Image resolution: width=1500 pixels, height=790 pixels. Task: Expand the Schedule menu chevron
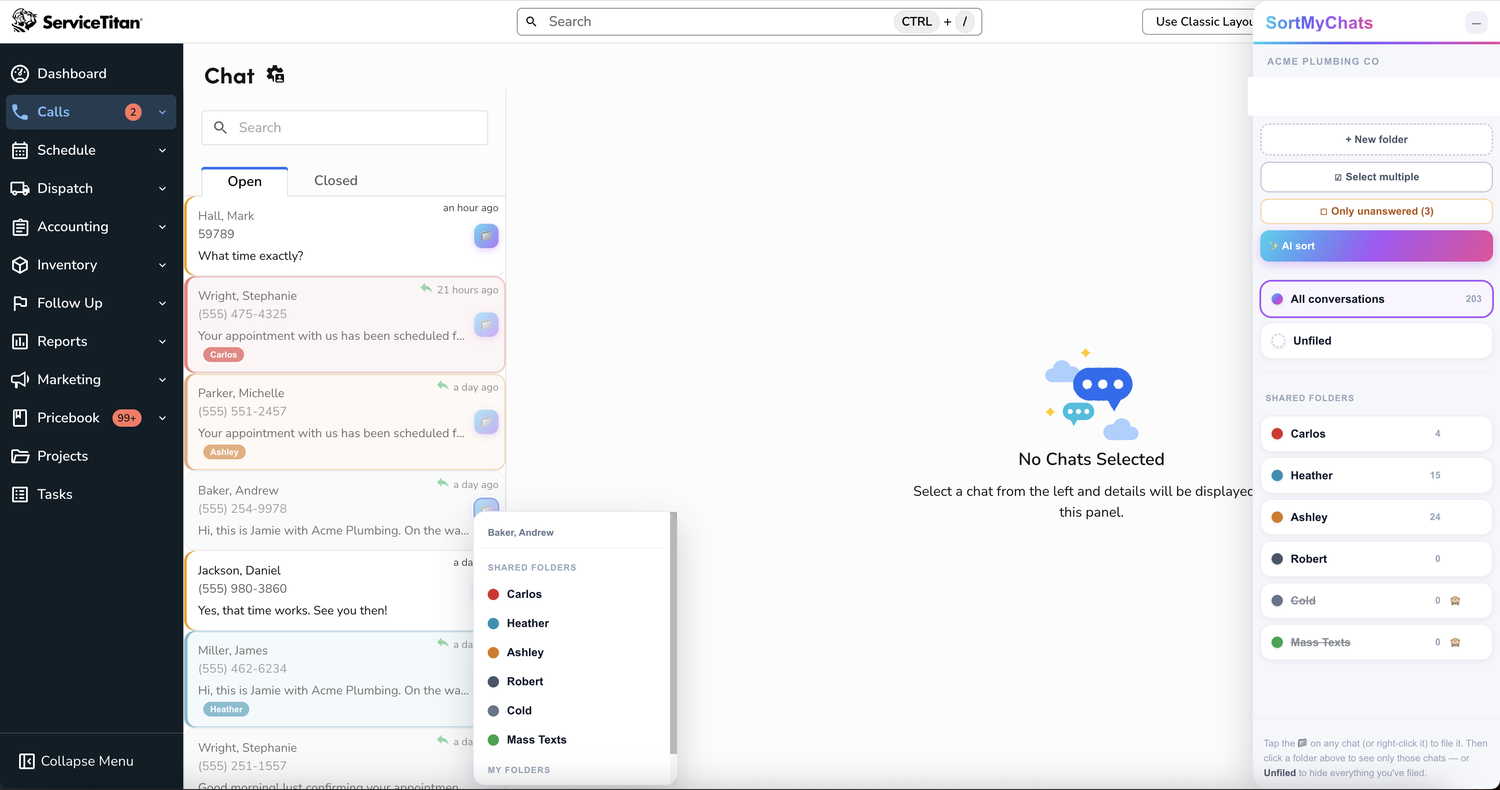[x=162, y=150]
